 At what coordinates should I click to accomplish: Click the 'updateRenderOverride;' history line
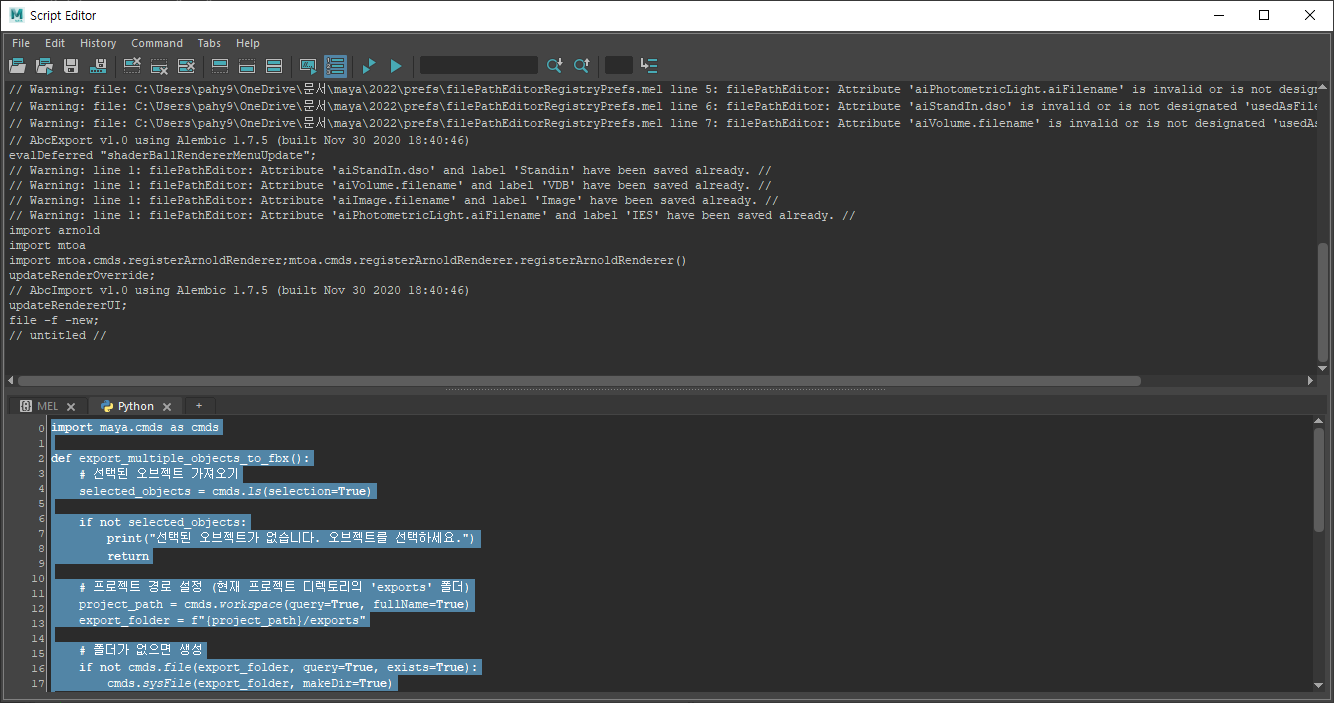coord(82,275)
